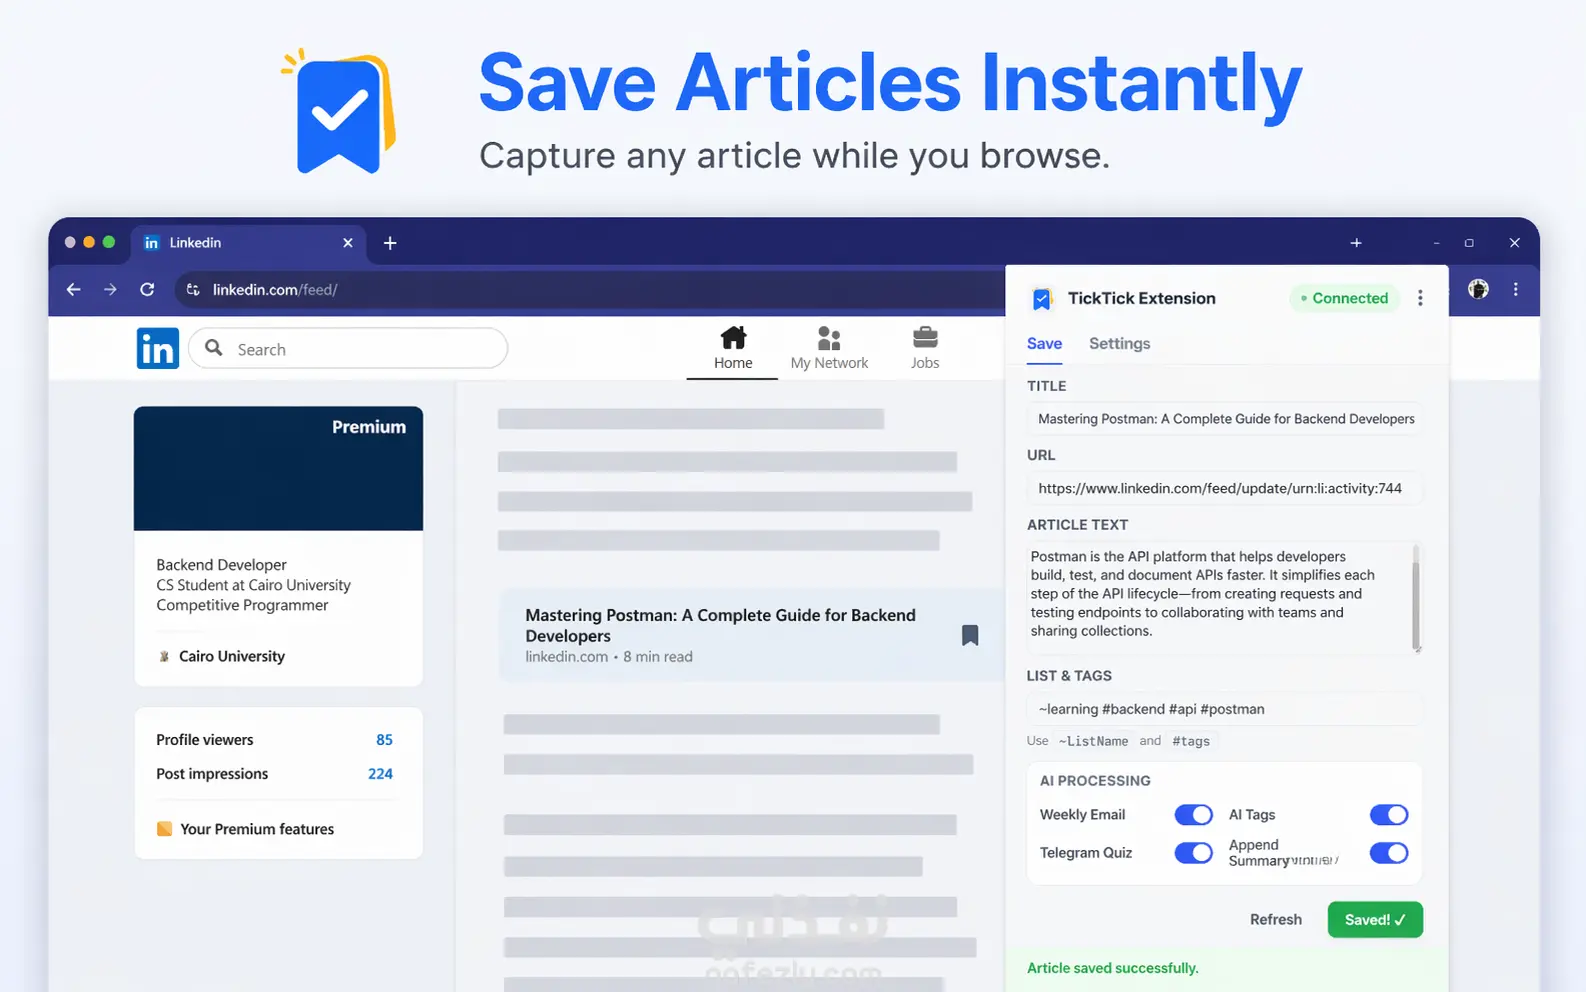Open a new tab with the plus icon next to the Linkedin tab

(x=390, y=243)
